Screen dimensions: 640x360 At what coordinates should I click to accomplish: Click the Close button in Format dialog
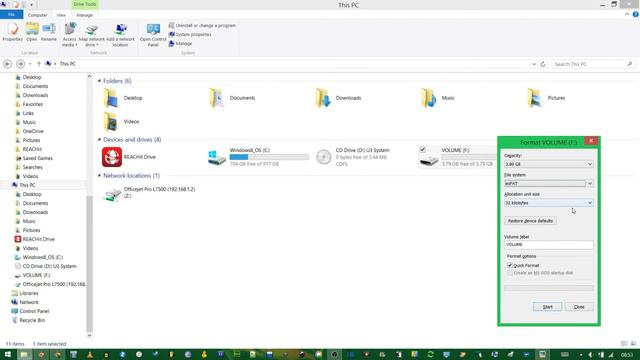point(579,307)
